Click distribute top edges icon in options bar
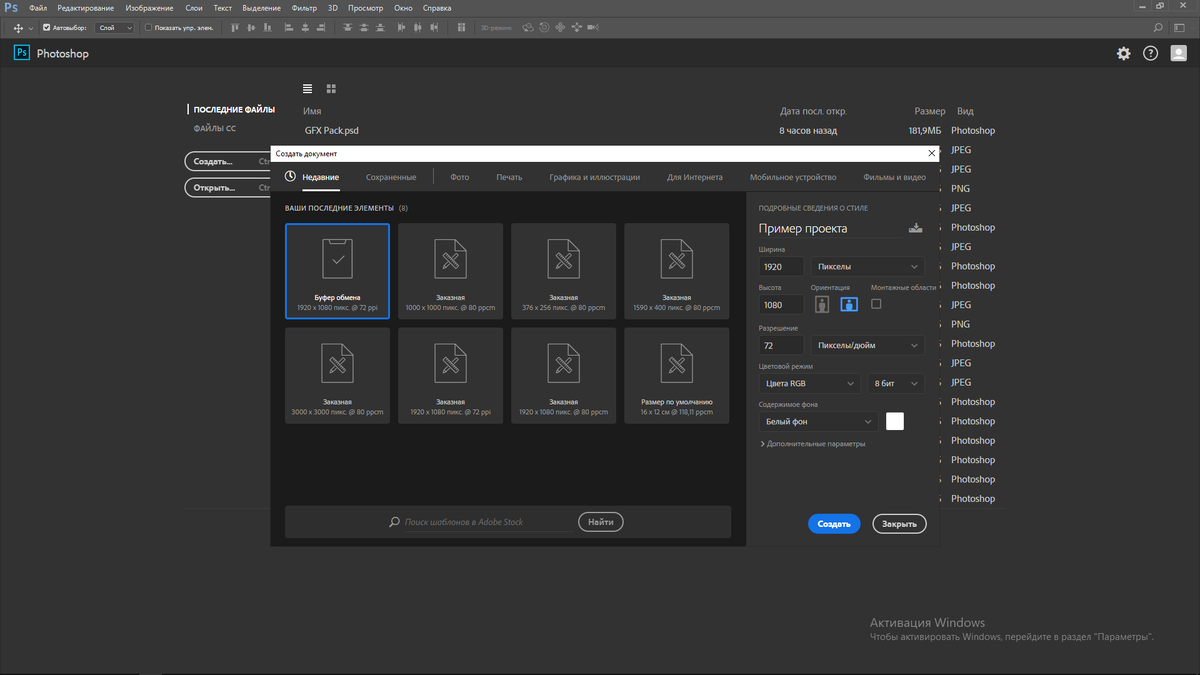1200x675 pixels. coord(348,28)
